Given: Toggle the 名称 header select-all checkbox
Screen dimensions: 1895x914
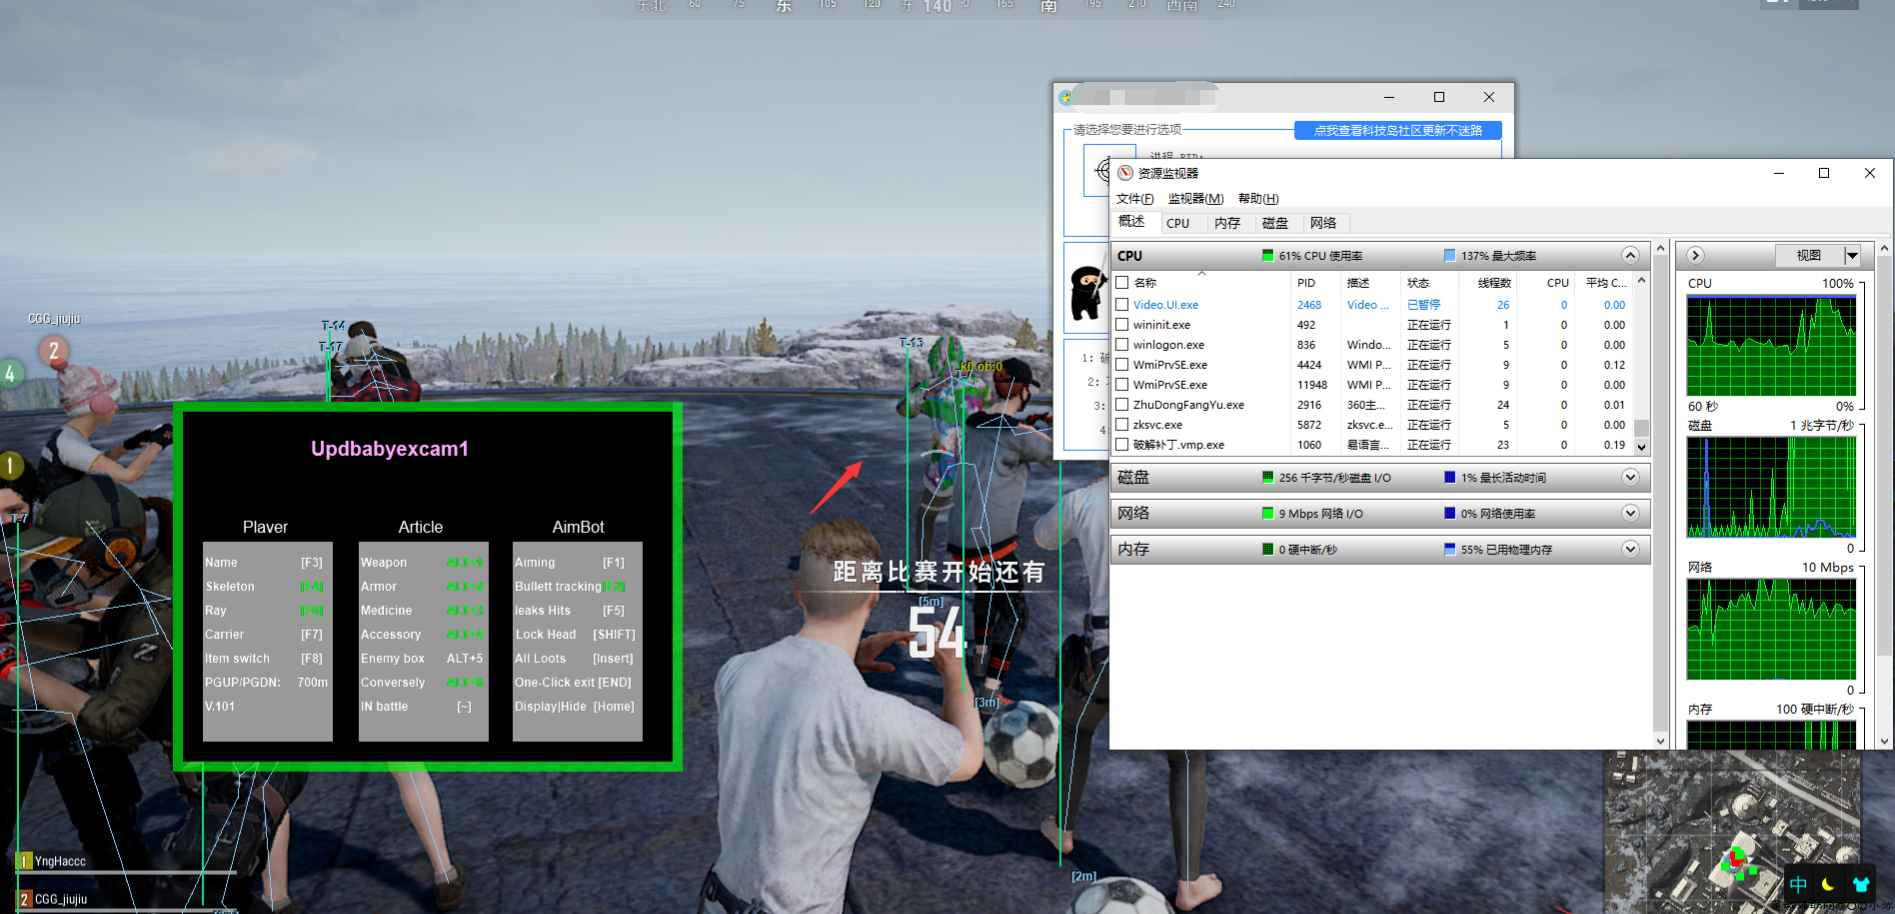Looking at the screenshot, I should click(x=1122, y=283).
